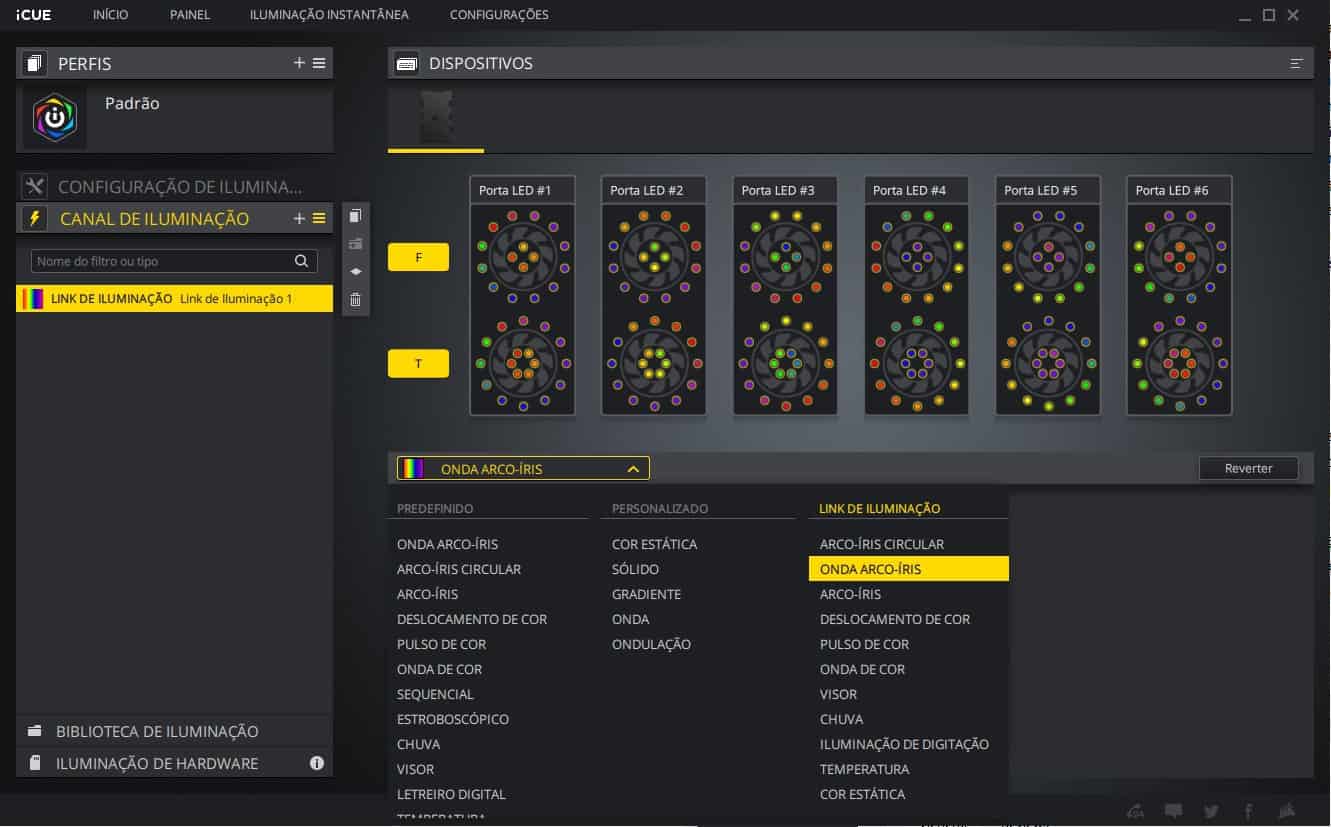
Task: Choose Onda de Cor under Predefinido
Action: click(439, 669)
